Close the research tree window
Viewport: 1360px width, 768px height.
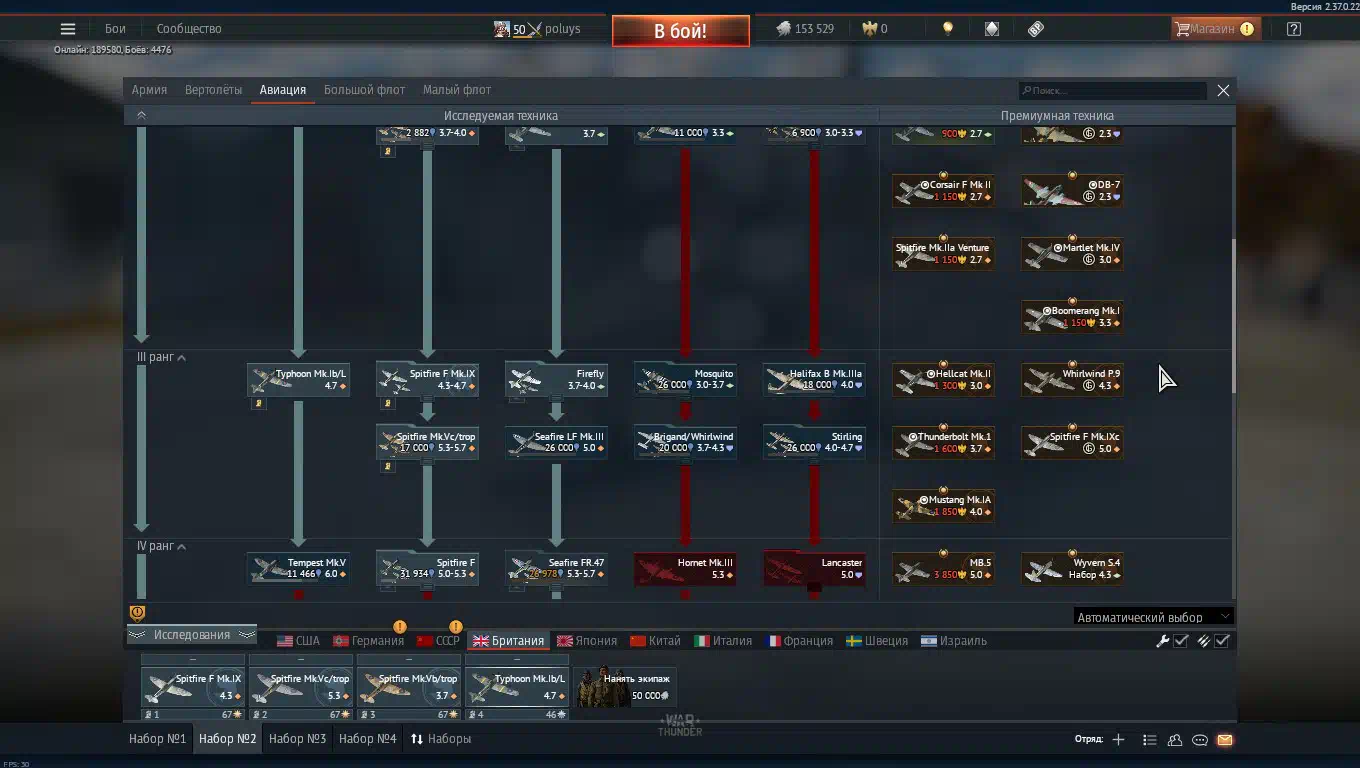click(1223, 90)
